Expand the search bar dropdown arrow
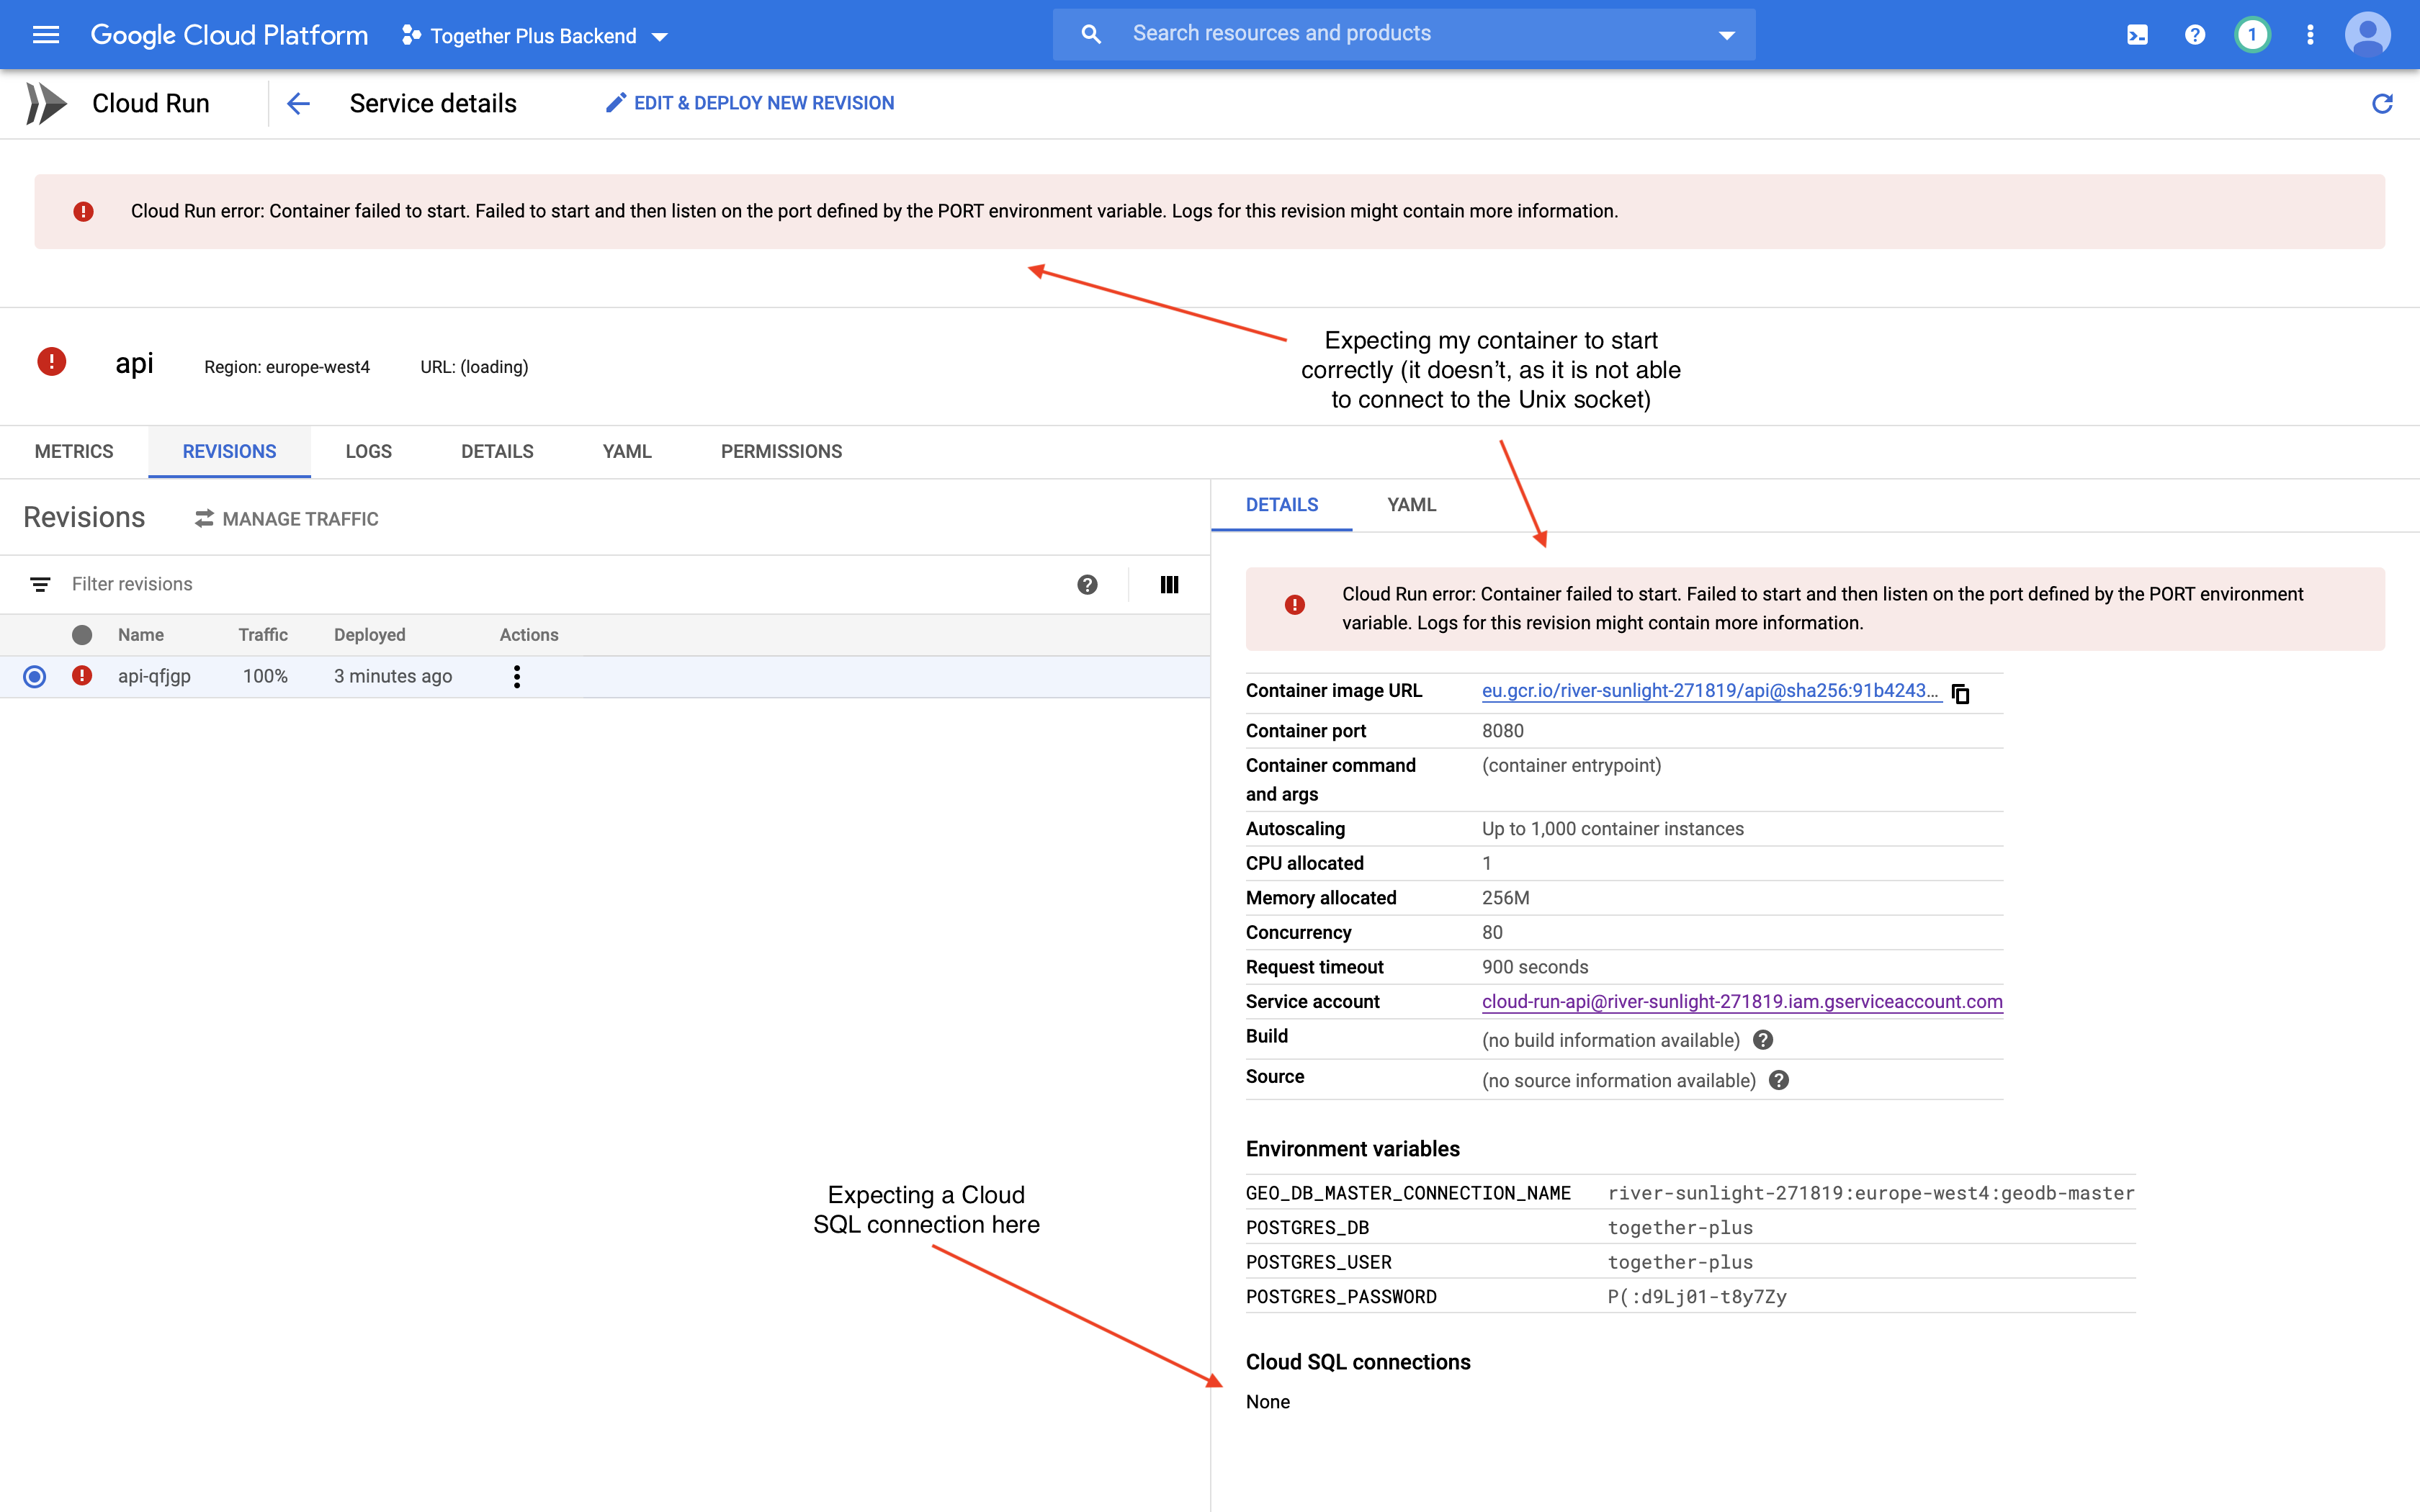This screenshot has height=1512, width=2420. click(1726, 35)
